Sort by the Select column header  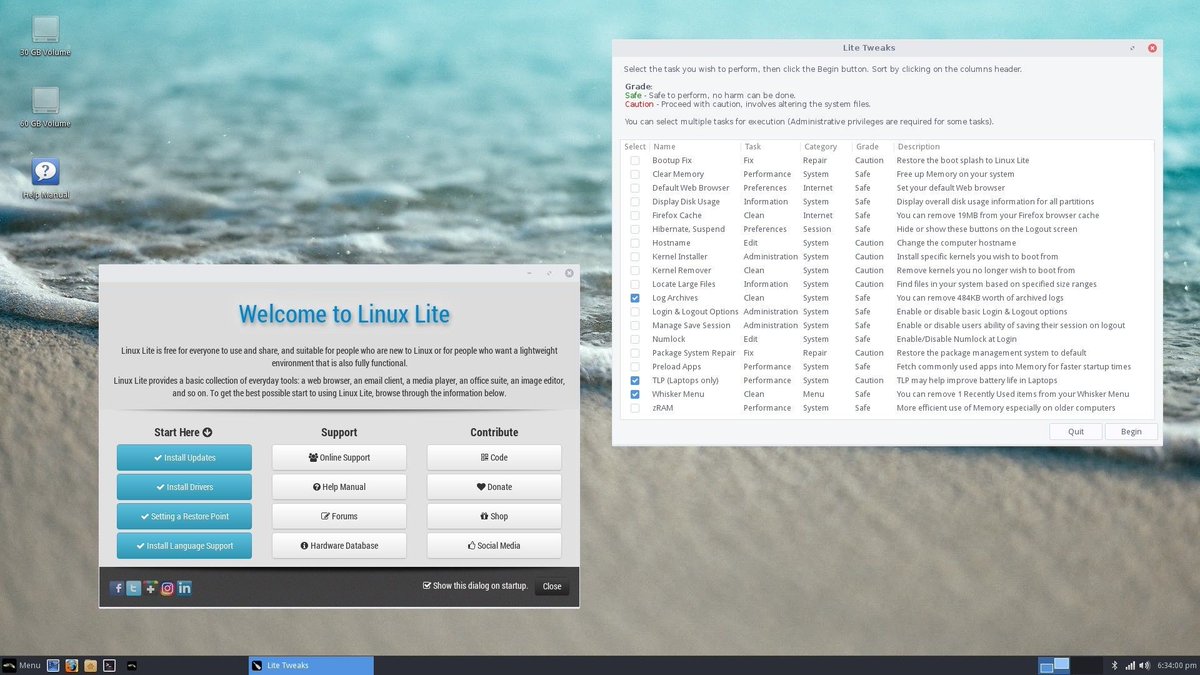[635, 146]
